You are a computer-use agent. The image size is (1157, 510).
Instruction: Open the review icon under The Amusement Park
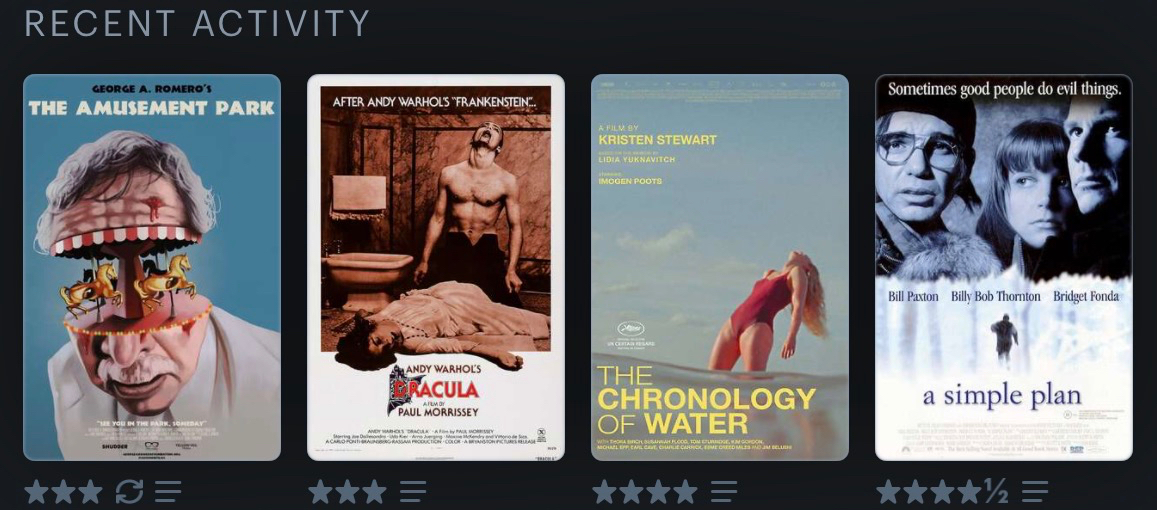(x=167, y=492)
